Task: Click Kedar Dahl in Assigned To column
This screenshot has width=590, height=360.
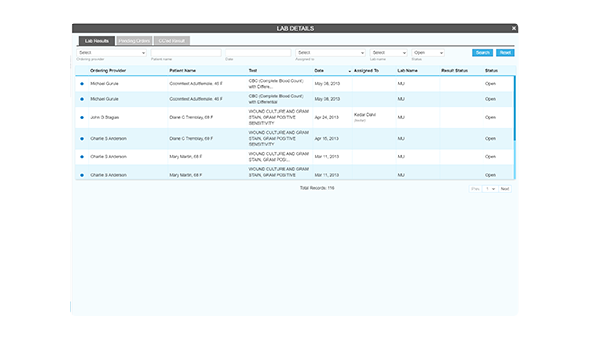Action: 365,115
